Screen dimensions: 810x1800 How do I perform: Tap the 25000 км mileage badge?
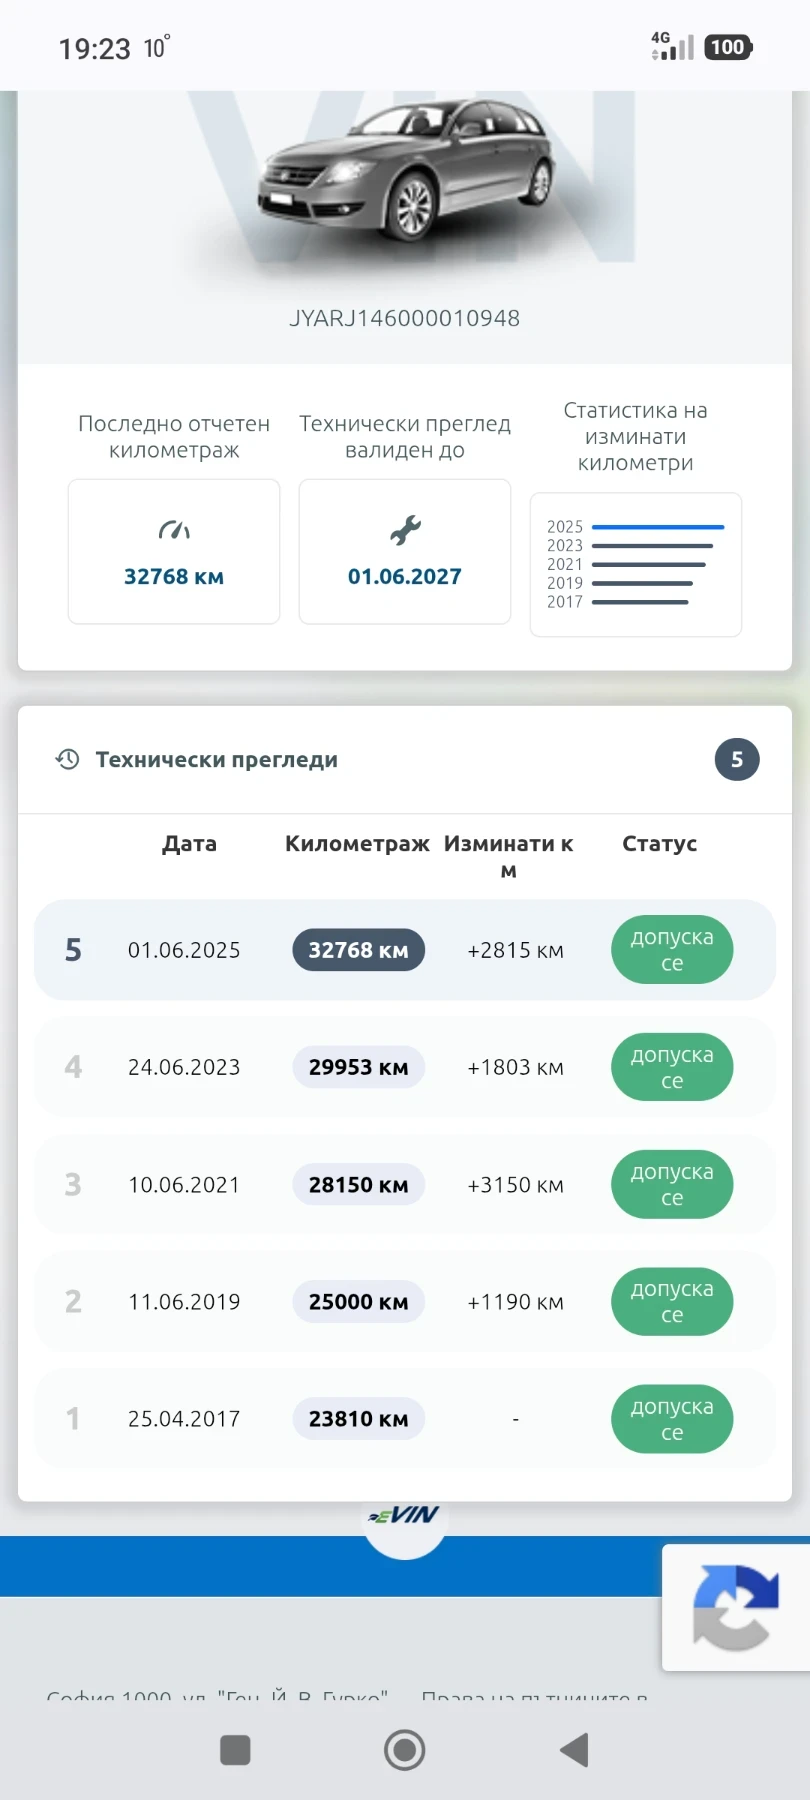358,1301
